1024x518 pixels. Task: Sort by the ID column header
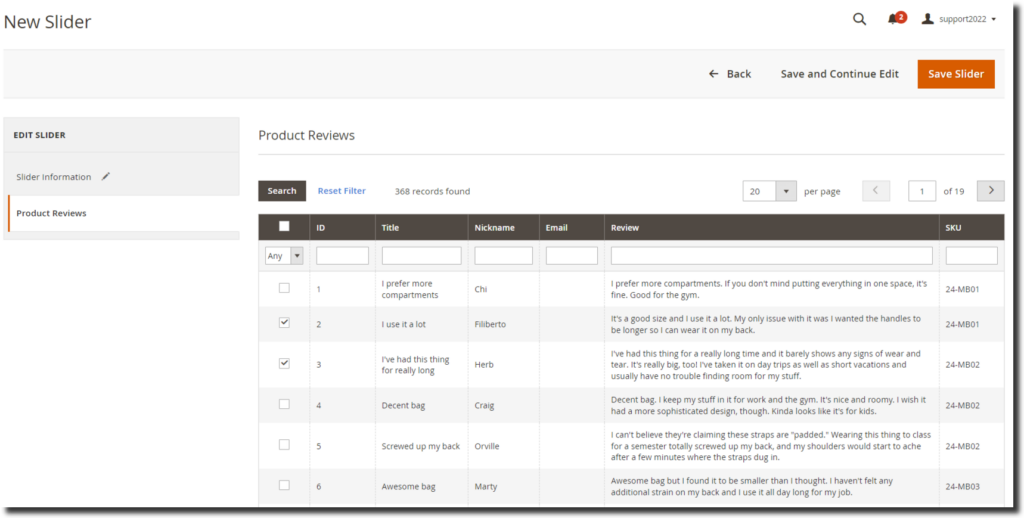click(321, 228)
